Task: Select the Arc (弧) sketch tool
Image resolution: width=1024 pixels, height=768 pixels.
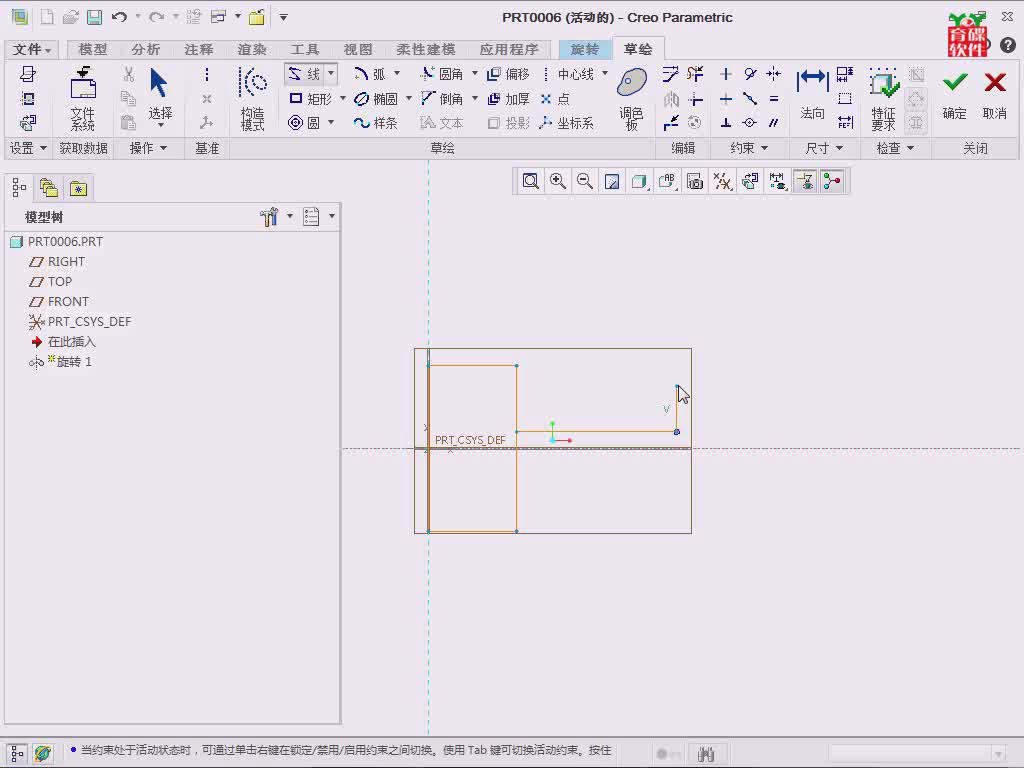Action: (370, 74)
